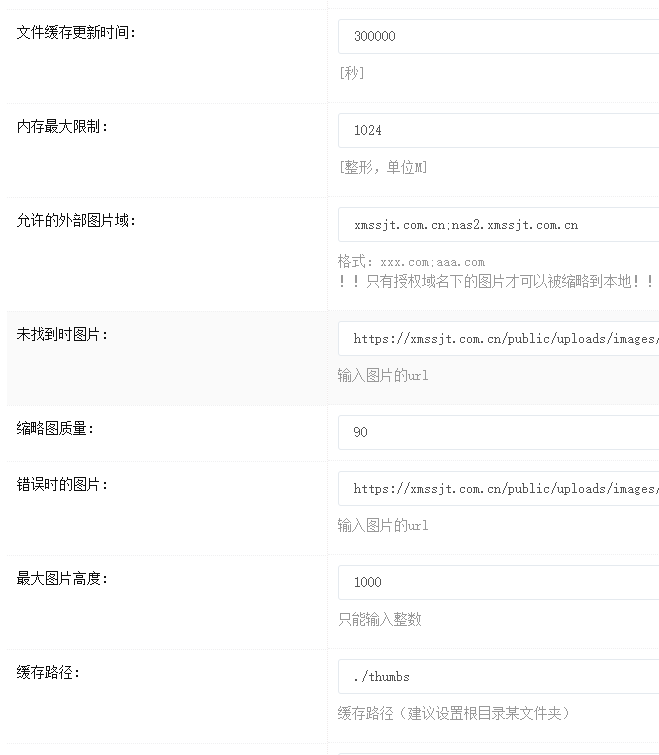659x755 pixels.
Task: Click the 错误时的图片 label
Action: tap(62, 485)
